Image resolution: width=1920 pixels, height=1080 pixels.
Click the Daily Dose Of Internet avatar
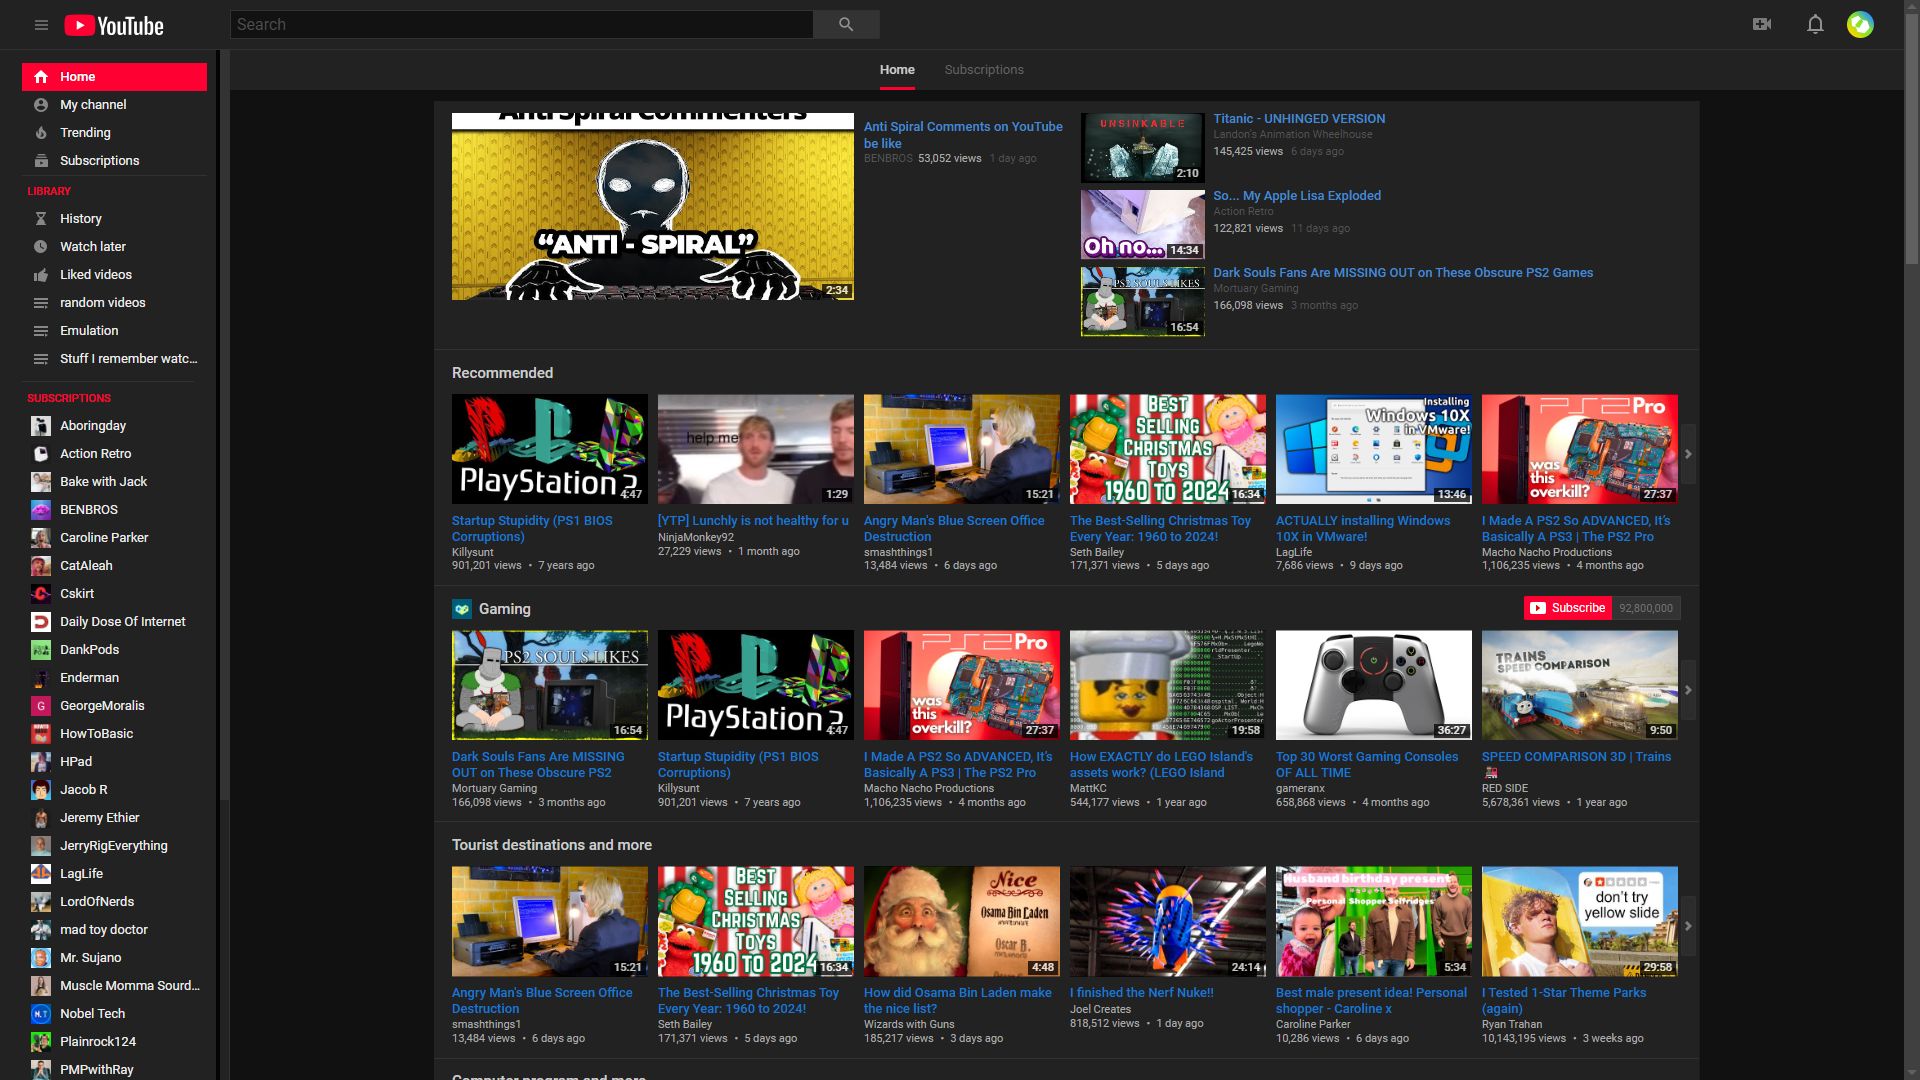pyautogui.click(x=41, y=622)
